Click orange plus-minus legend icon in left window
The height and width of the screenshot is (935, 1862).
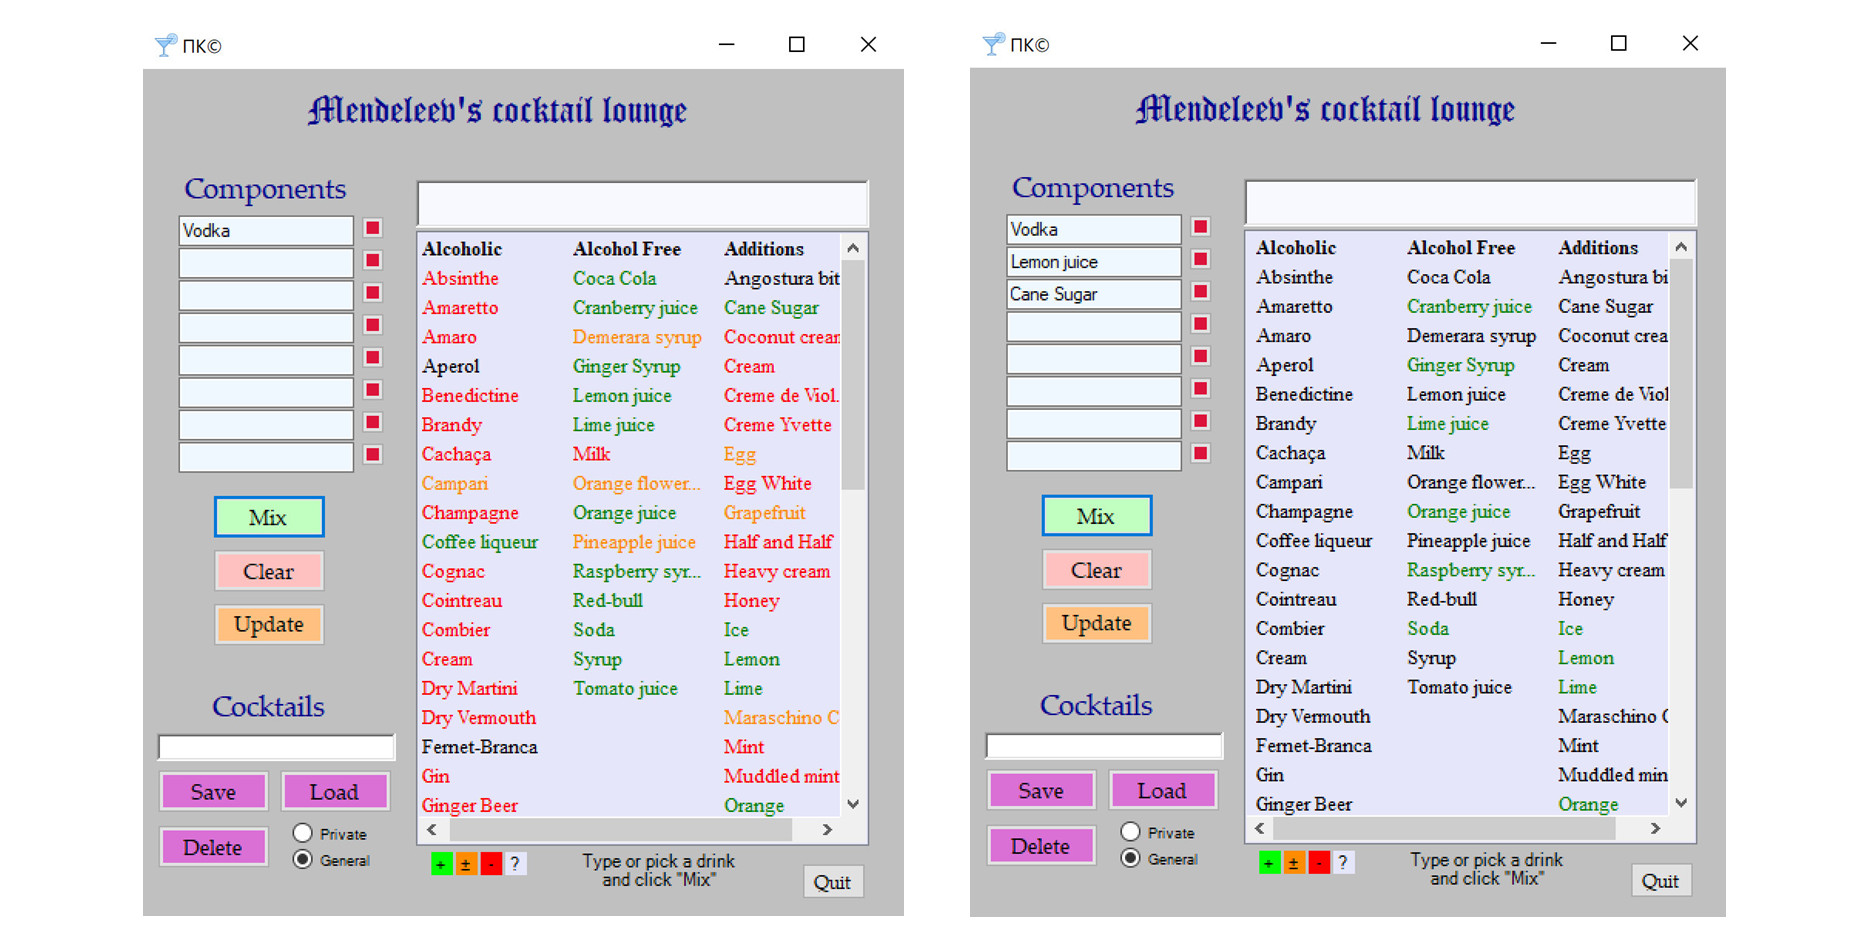[x=465, y=864]
